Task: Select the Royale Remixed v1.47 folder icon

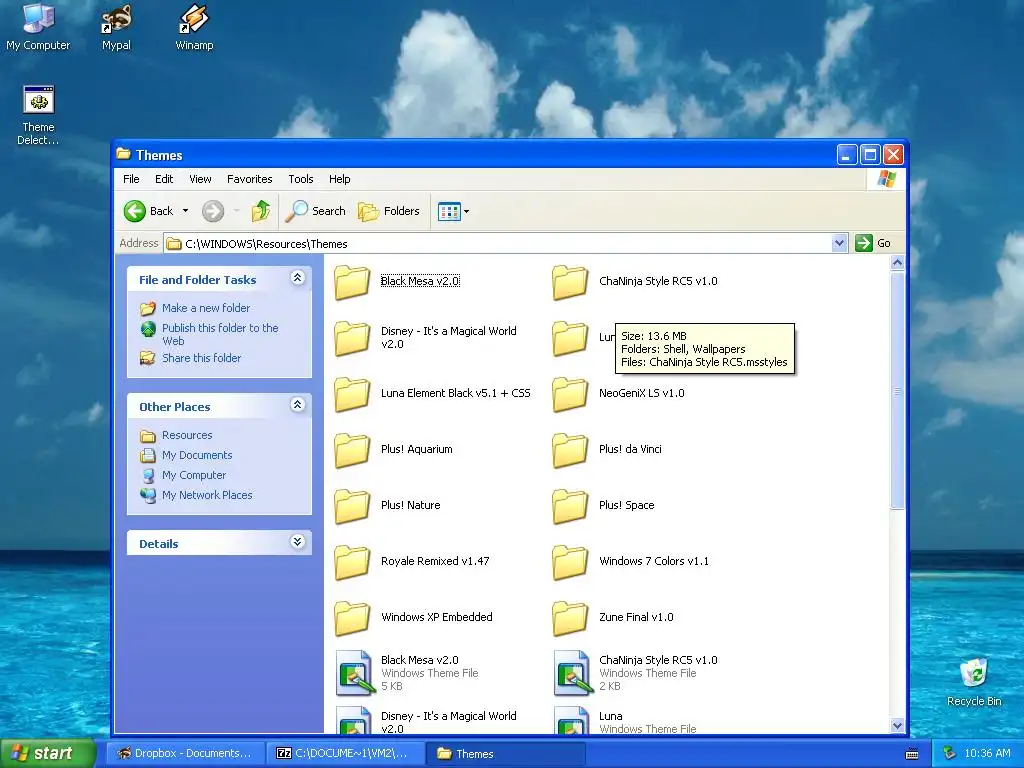Action: pos(353,562)
